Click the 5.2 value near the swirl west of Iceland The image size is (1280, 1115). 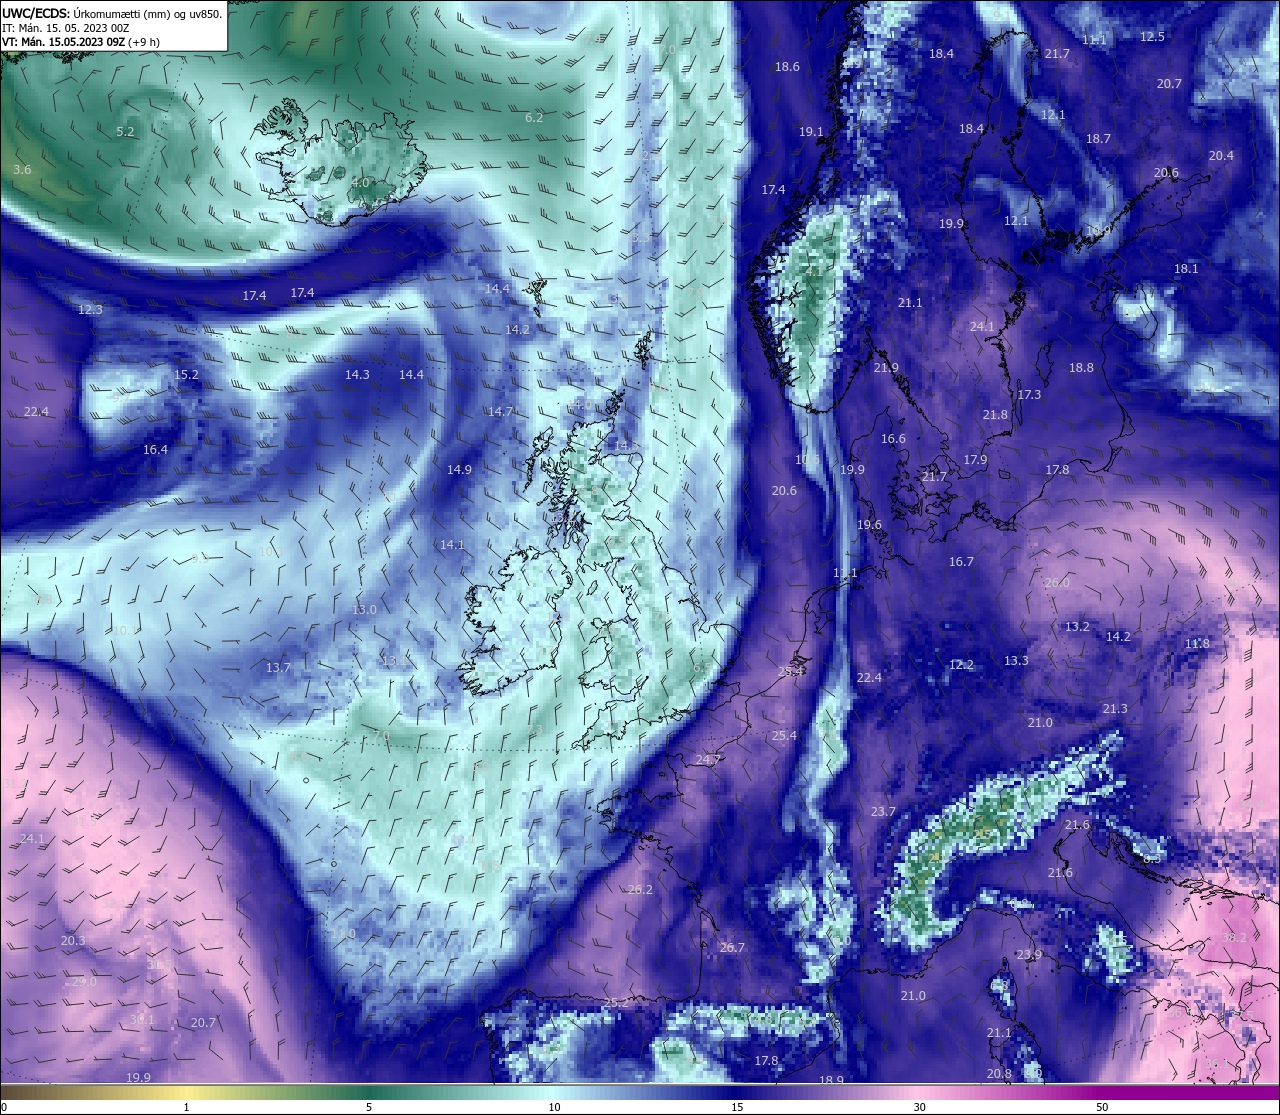point(125,132)
